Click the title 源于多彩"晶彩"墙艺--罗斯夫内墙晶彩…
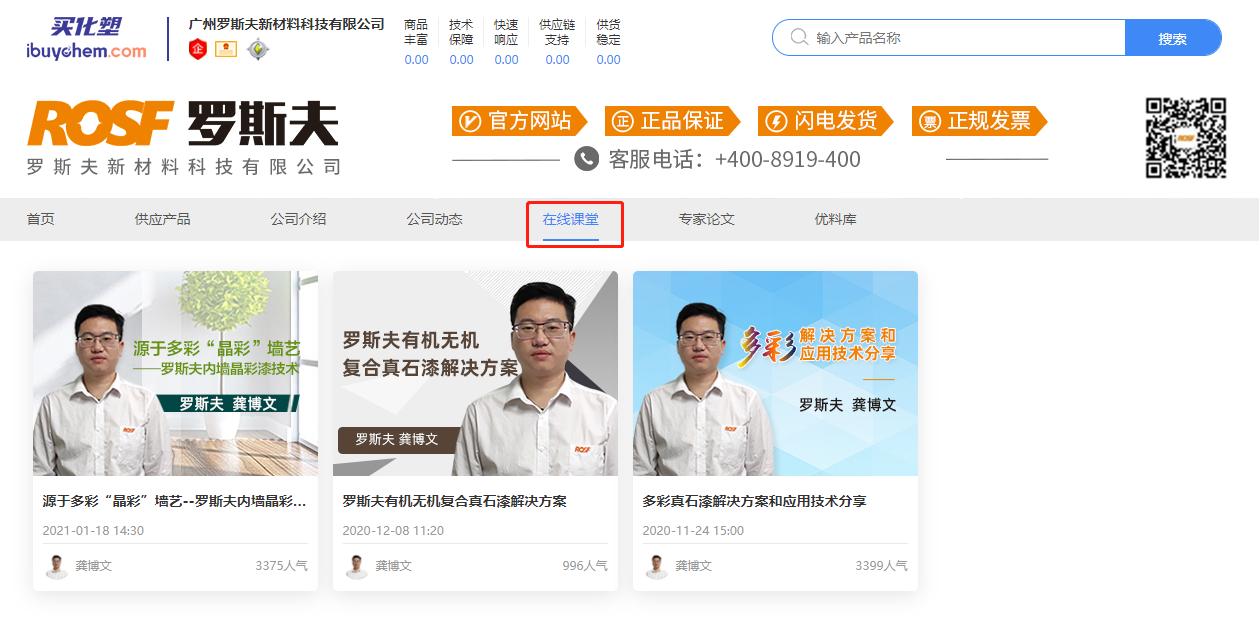 (174, 501)
